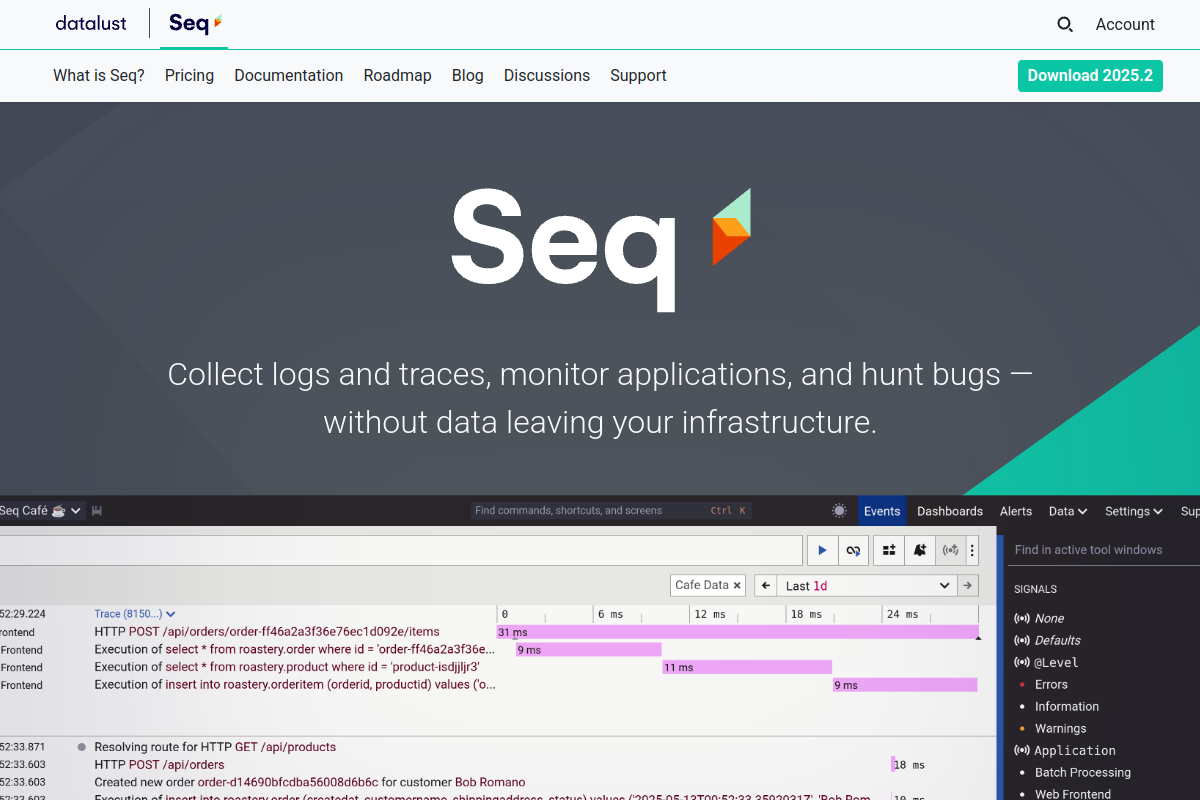Click the 18 ms span marker
The height and width of the screenshot is (800, 1200).
click(x=893, y=765)
